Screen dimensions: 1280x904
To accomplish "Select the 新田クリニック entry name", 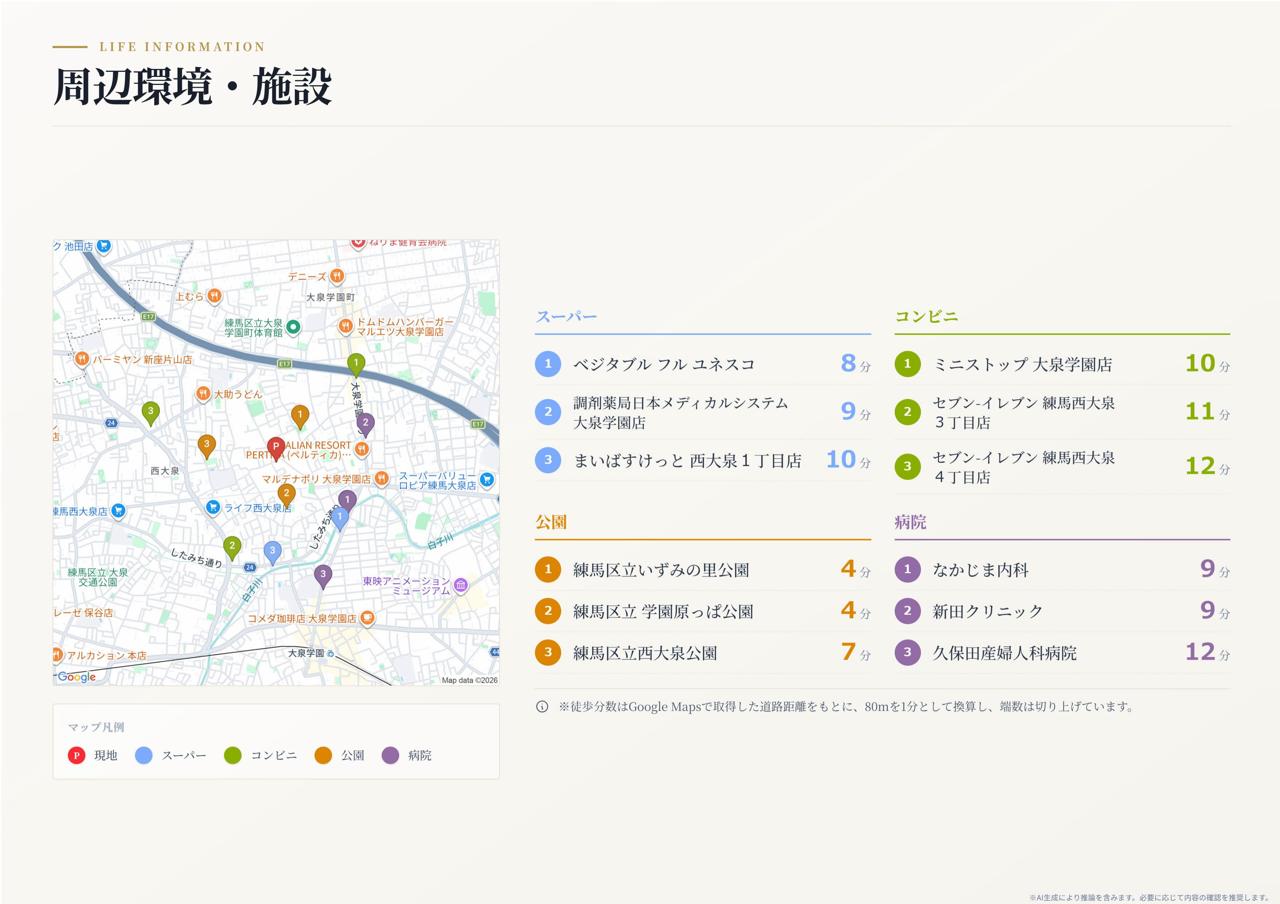I will click(x=988, y=611).
